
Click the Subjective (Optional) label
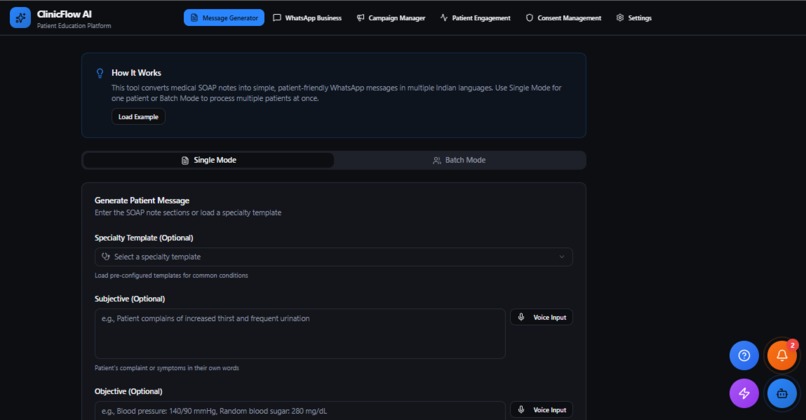[130, 299]
